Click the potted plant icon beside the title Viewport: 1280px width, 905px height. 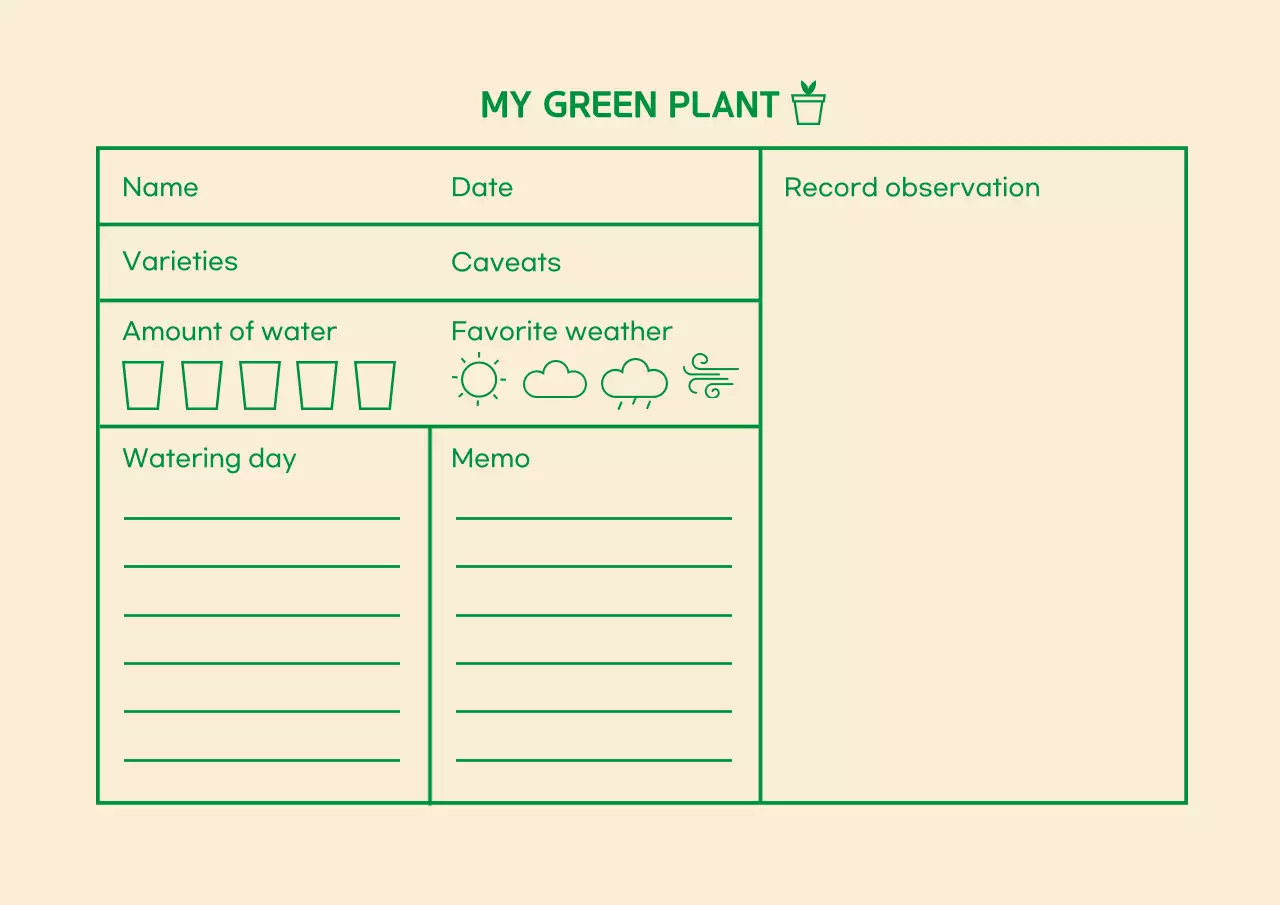(x=807, y=102)
